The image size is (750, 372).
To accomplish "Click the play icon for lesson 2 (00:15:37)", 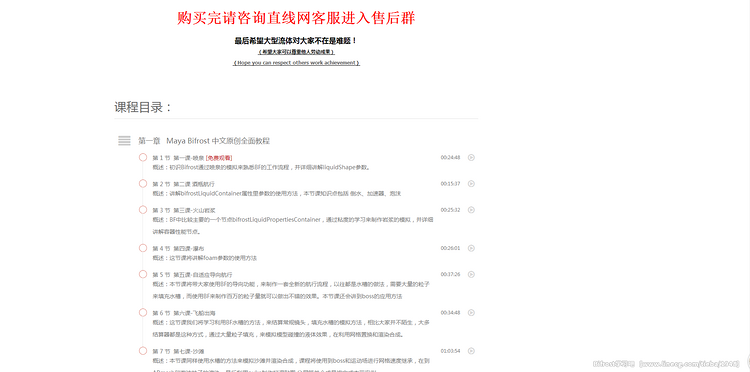I will (x=471, y=184).
